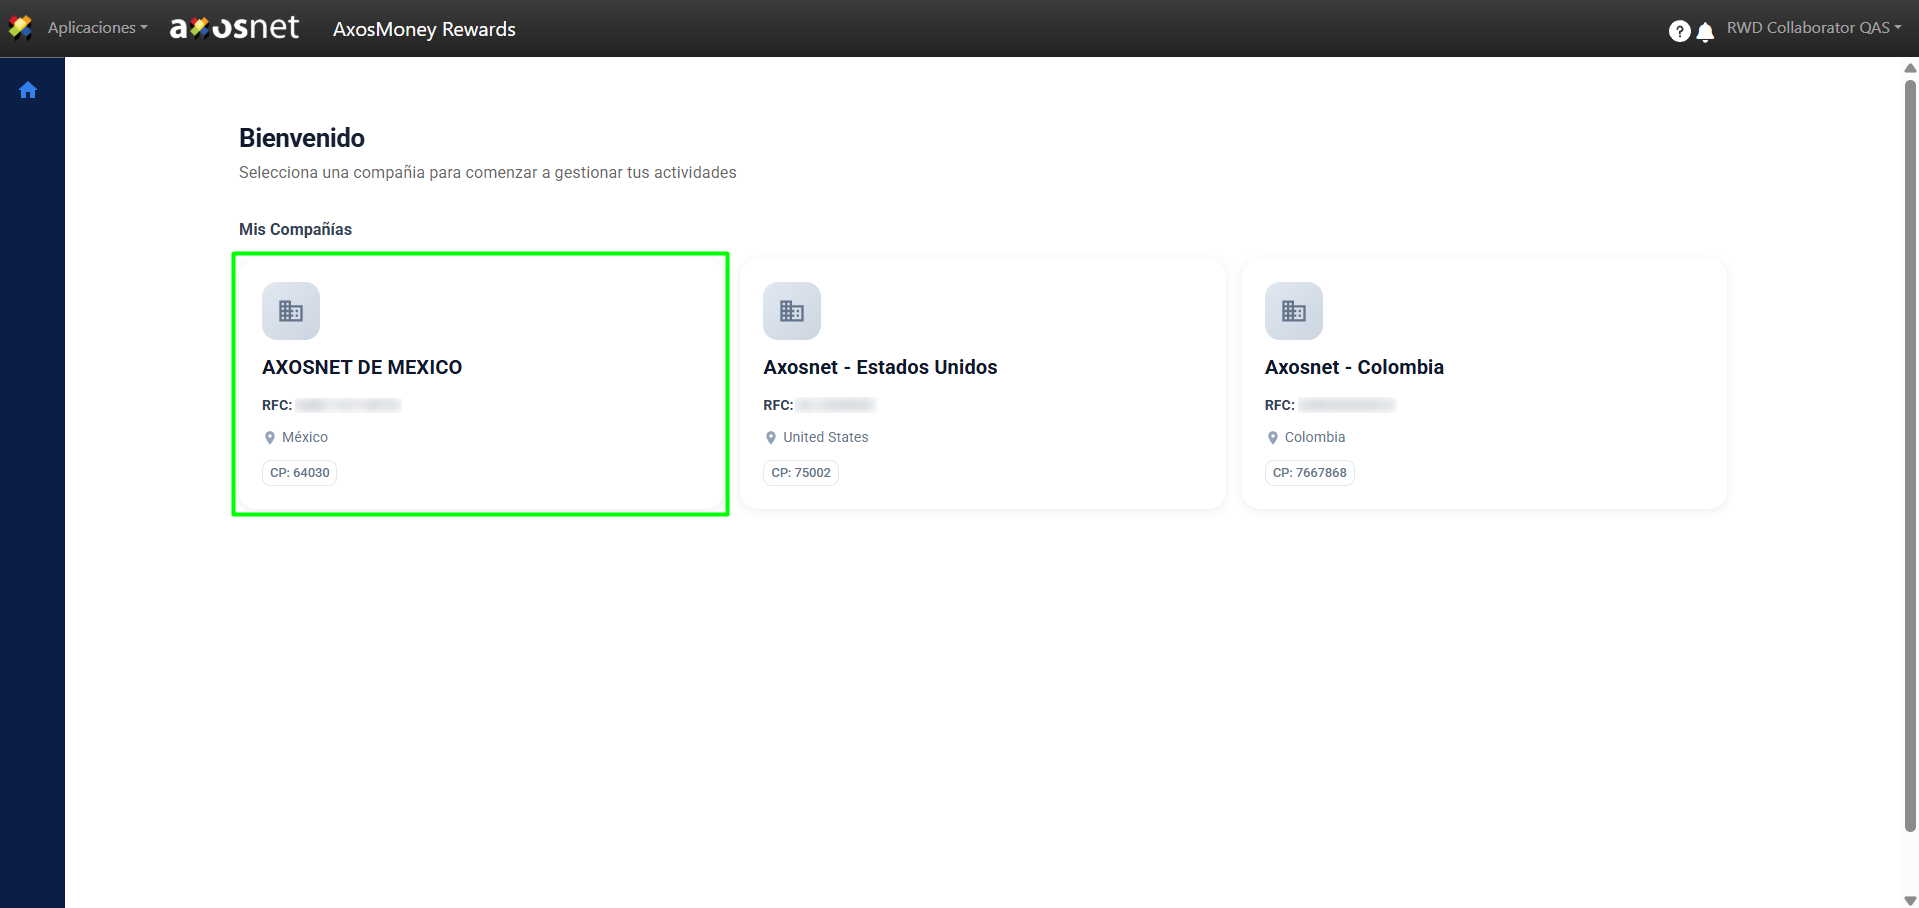The height and width of the screenshot is (908, 1919).
Task: Select the AXOSNET DE MEXICO company name
Action: click(362, 367)
